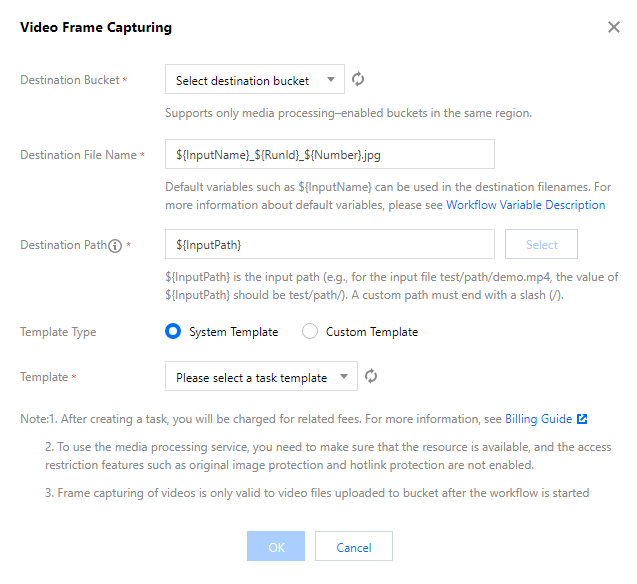Open the Billing Guide link
637x584 pixels.
[x=538, y=419]
